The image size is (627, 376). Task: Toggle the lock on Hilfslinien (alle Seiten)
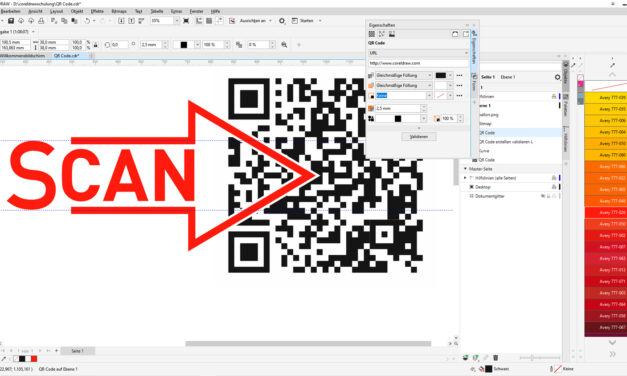(554, 178)
